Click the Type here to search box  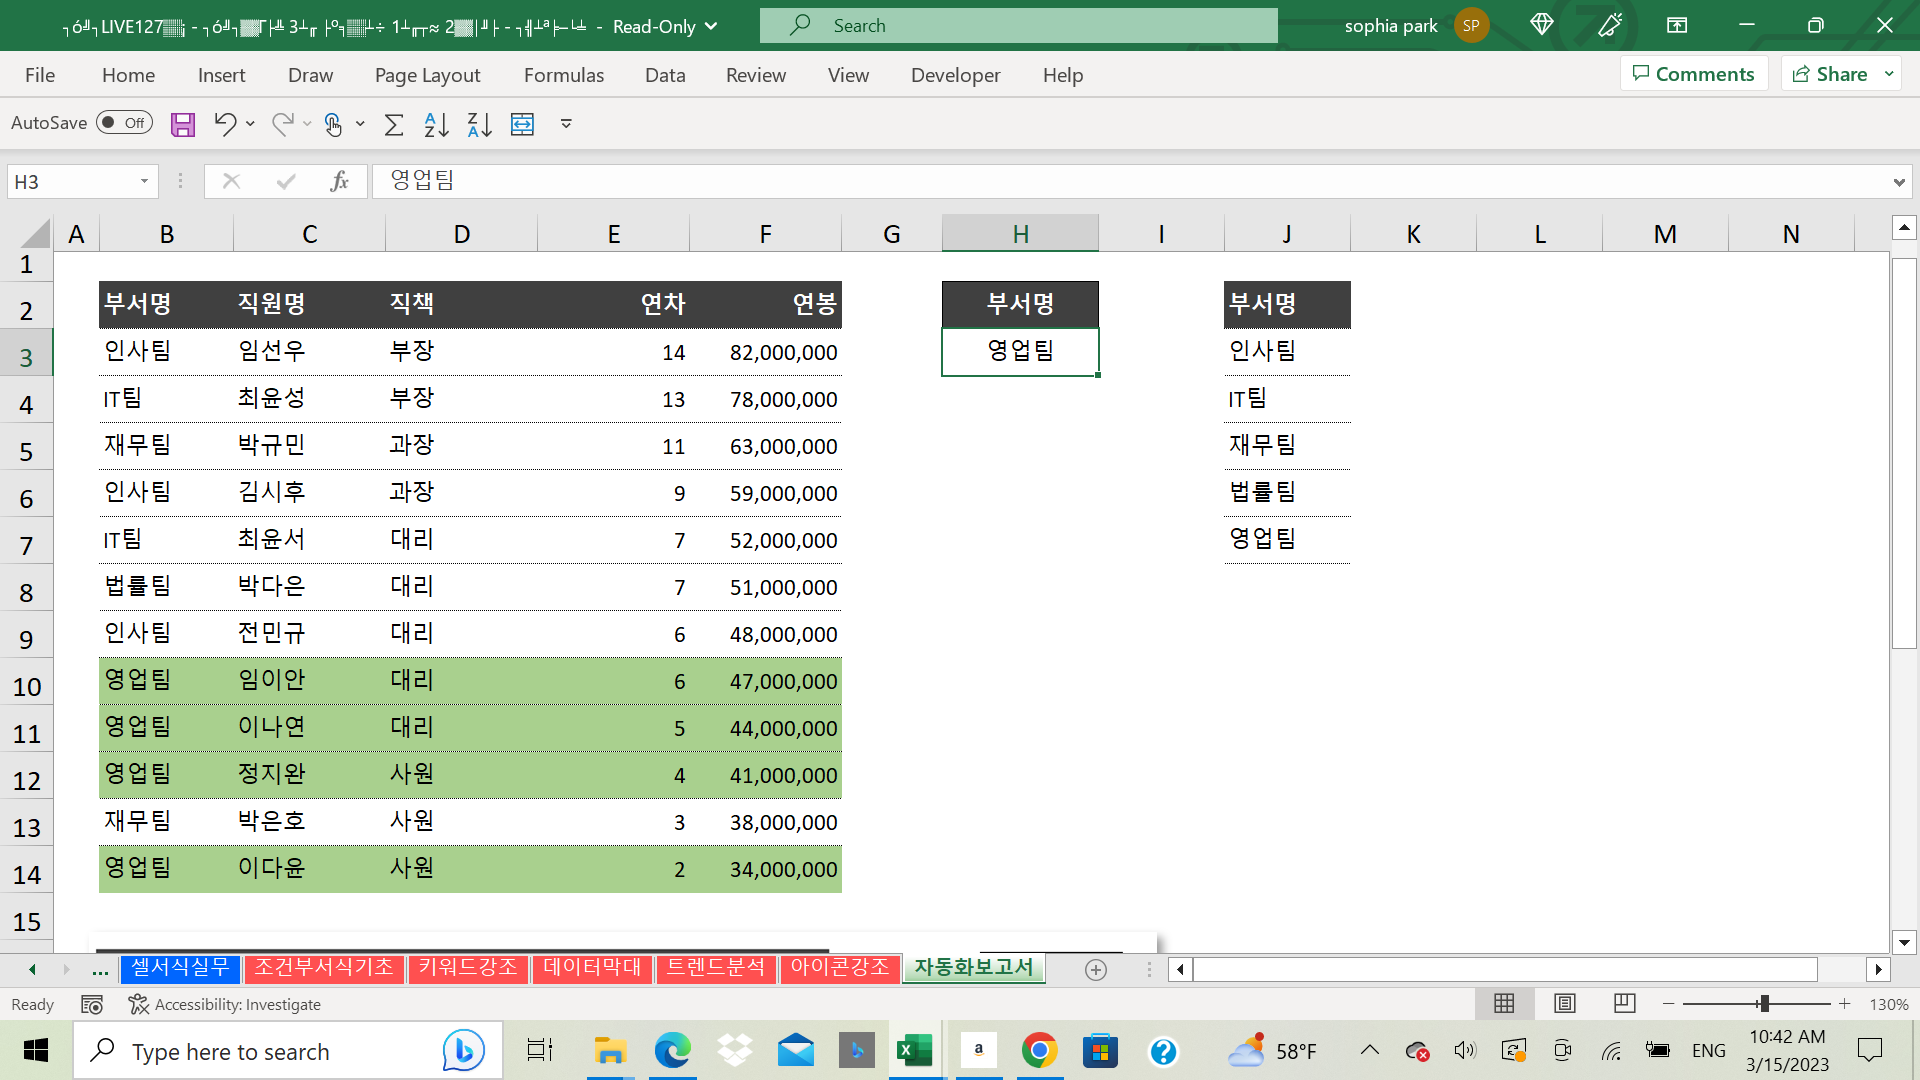pyautogui.click(x=288, y=1051)
